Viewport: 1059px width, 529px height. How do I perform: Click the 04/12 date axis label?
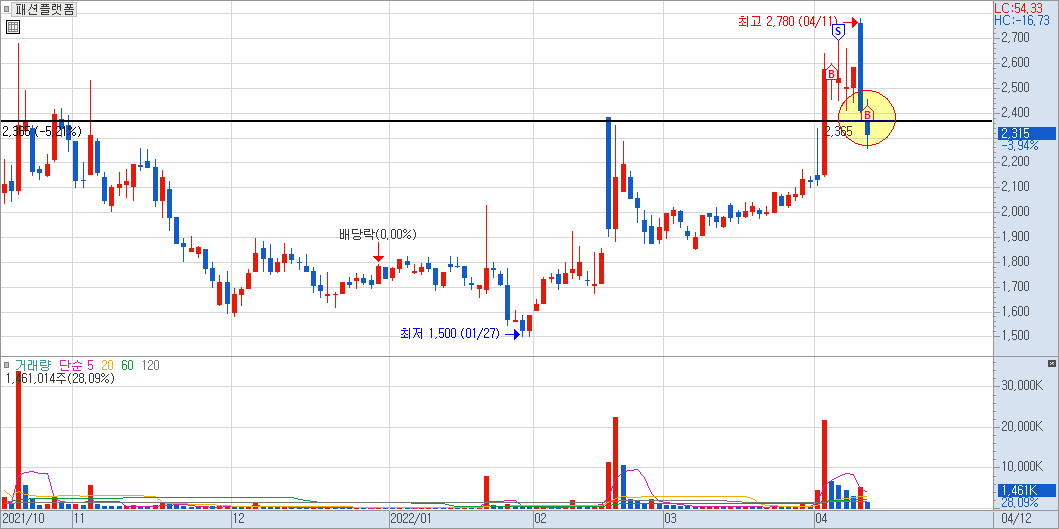tap(1016, 519)
